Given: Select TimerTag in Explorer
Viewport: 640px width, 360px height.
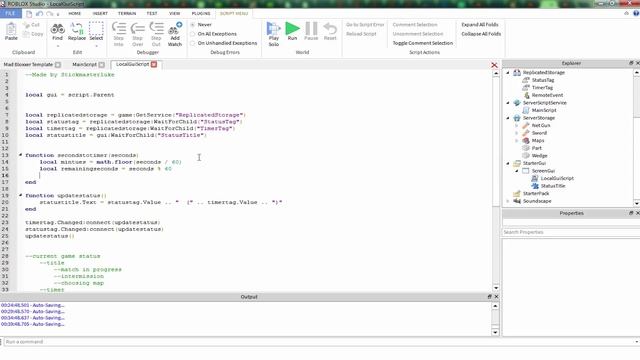Looking at the screenshot, I should coord(542,88).
